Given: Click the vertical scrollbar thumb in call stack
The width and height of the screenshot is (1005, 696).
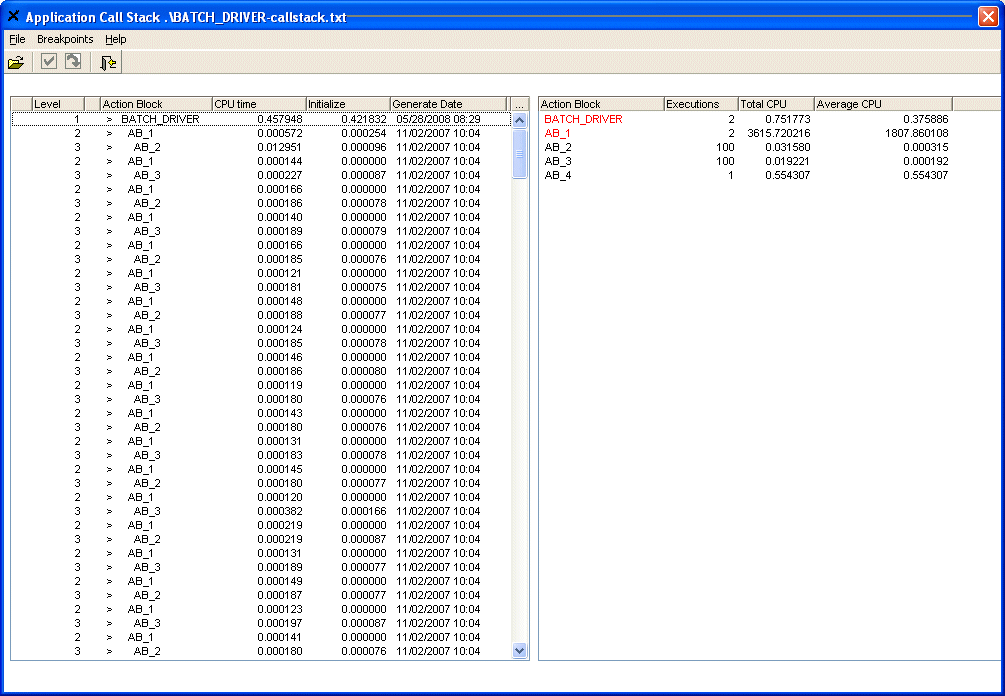Looking at the screenshot, I should pyautogui.click(x=519, y=153).
